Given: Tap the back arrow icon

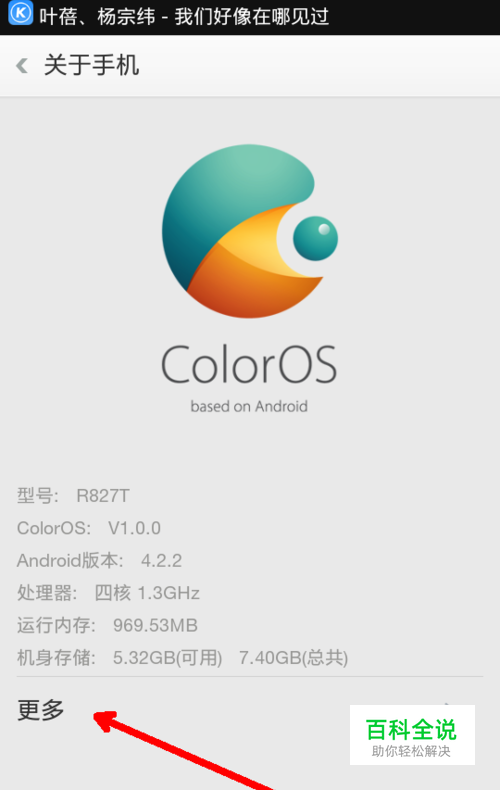Looking at the screenshot, I should pos(22,65).
